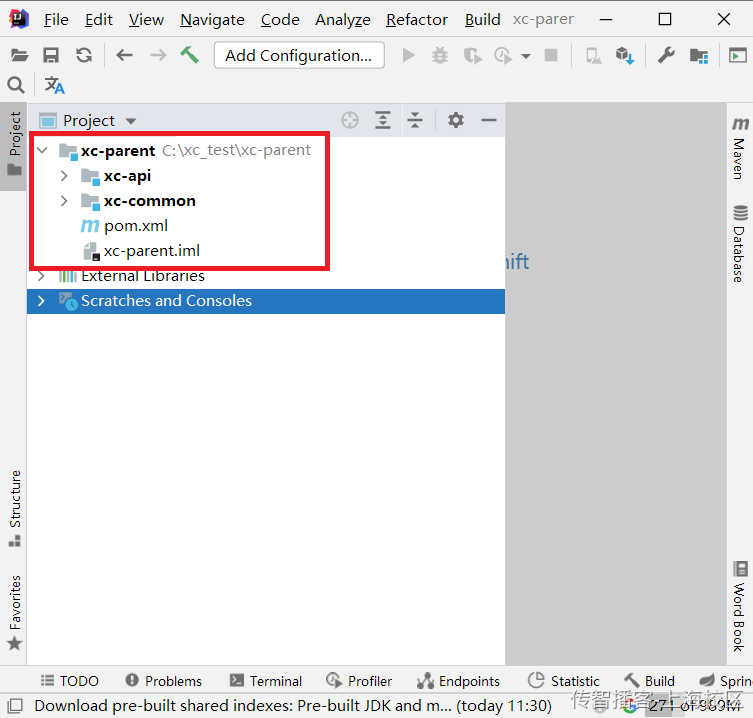Open the Refactor menu
The width and height of the screenshot is (753, 718).
417,20
